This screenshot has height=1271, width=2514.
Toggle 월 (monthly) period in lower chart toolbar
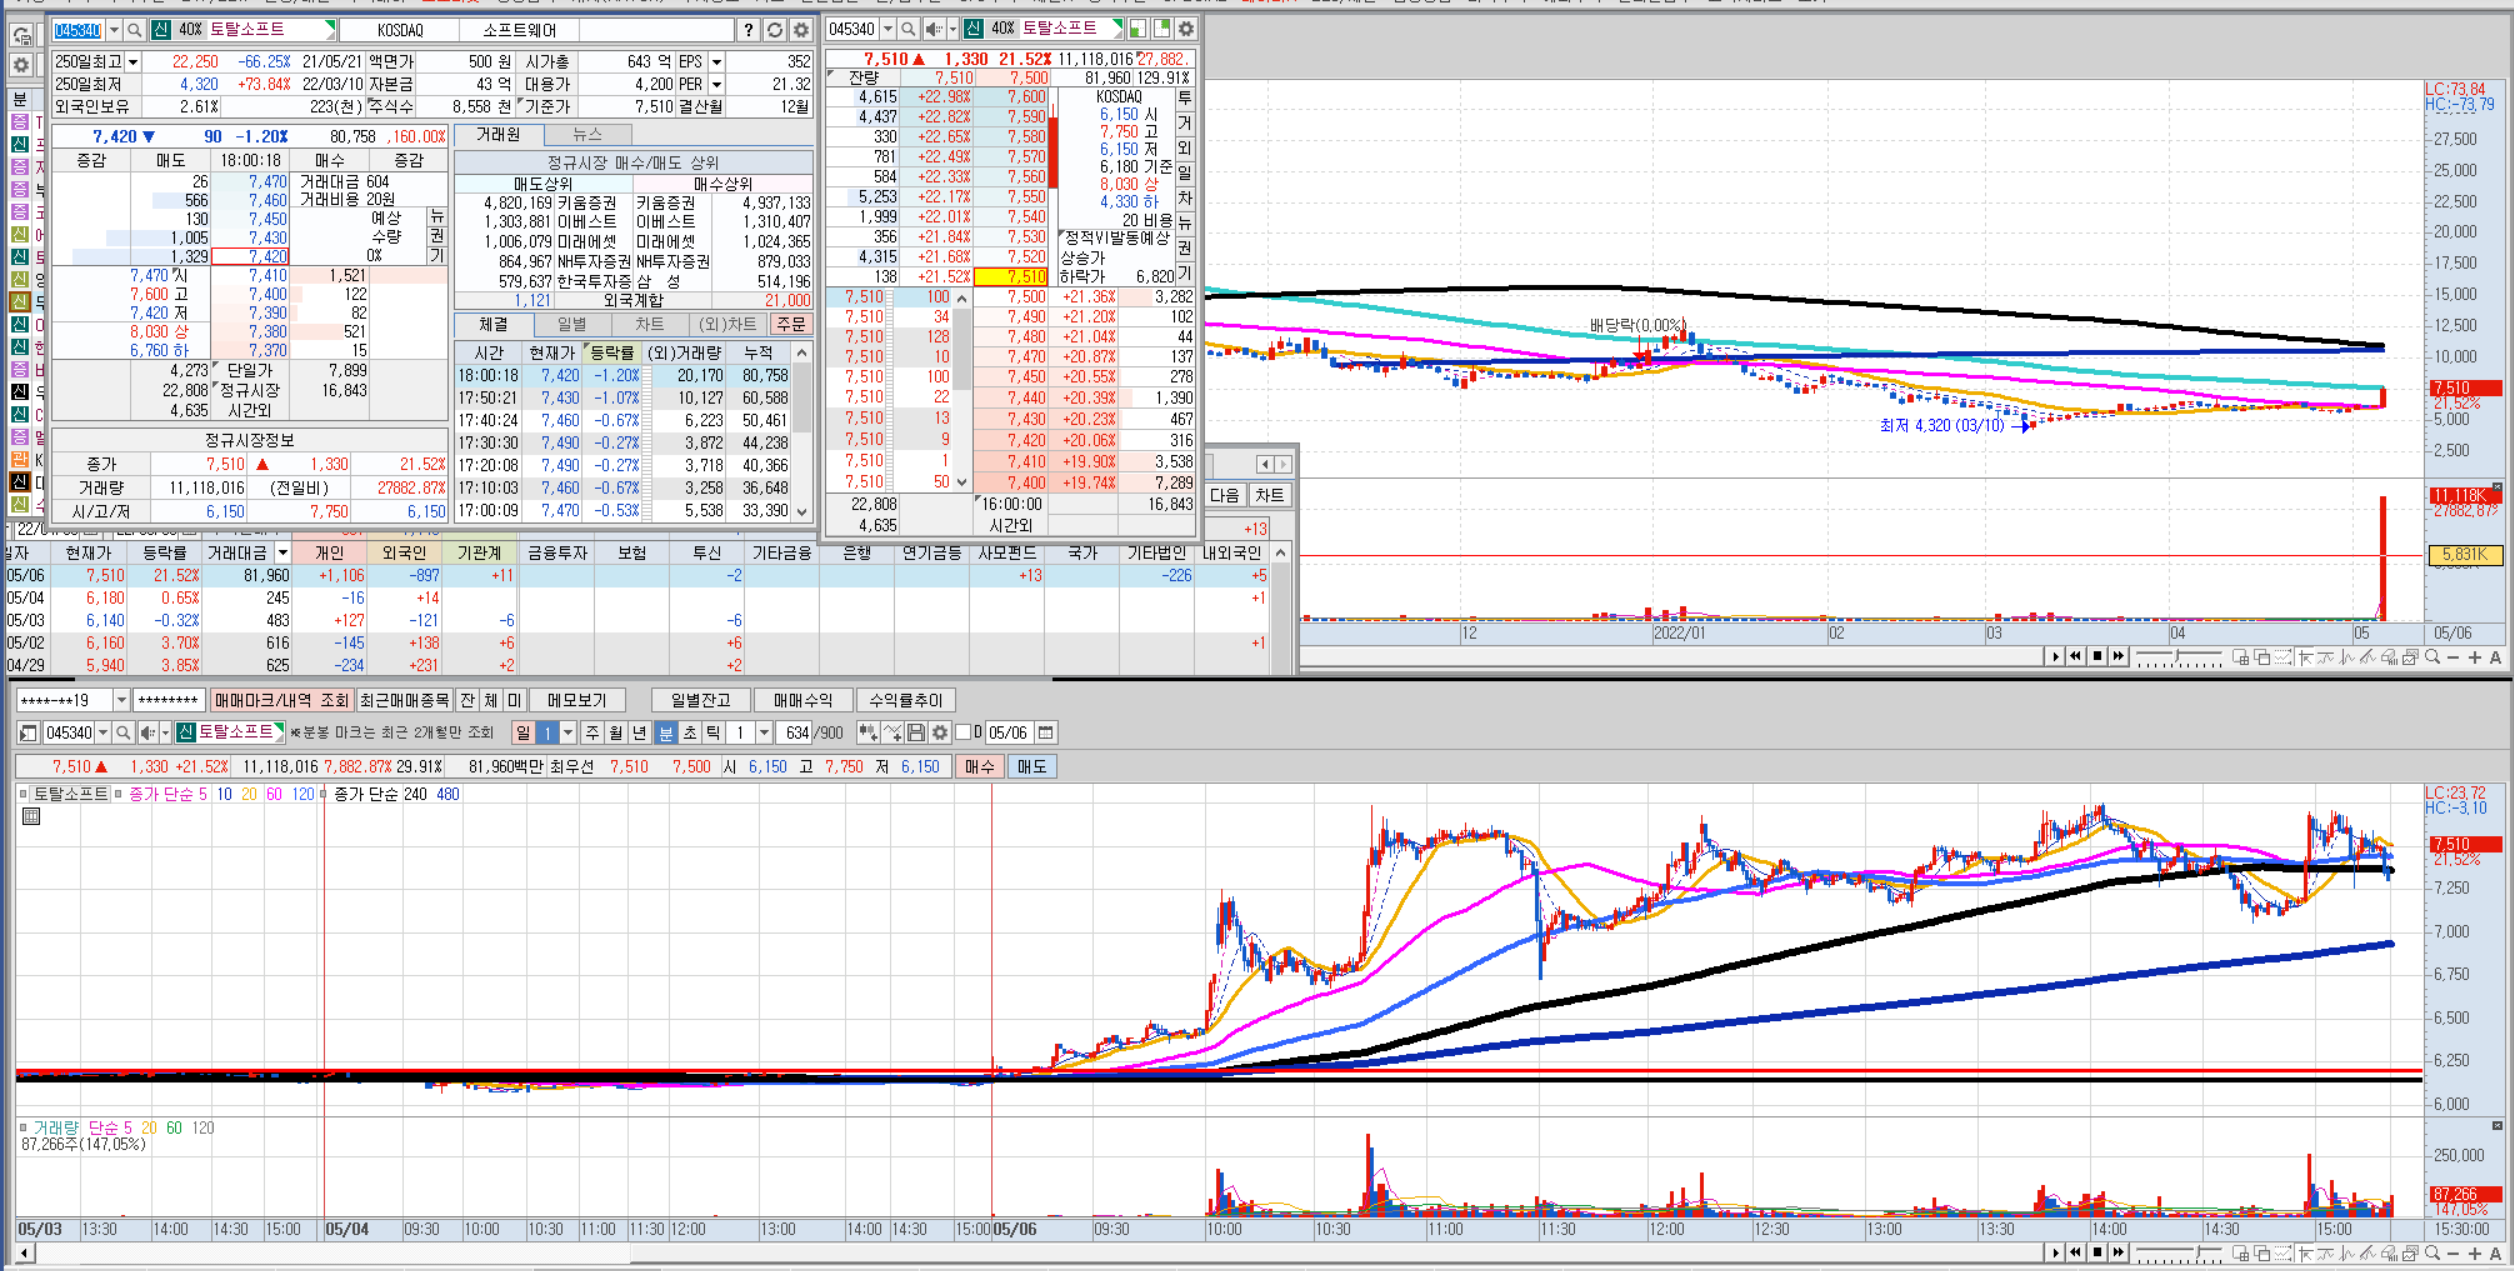[x=616, y=733]
